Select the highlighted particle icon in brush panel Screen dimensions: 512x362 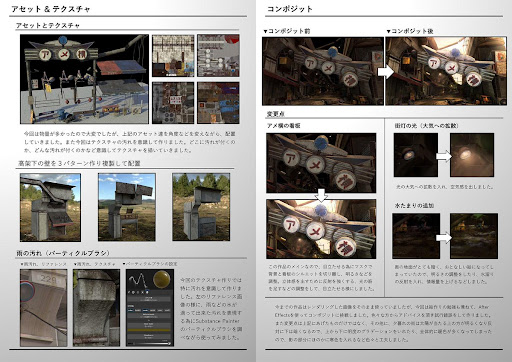pos(147,292)
